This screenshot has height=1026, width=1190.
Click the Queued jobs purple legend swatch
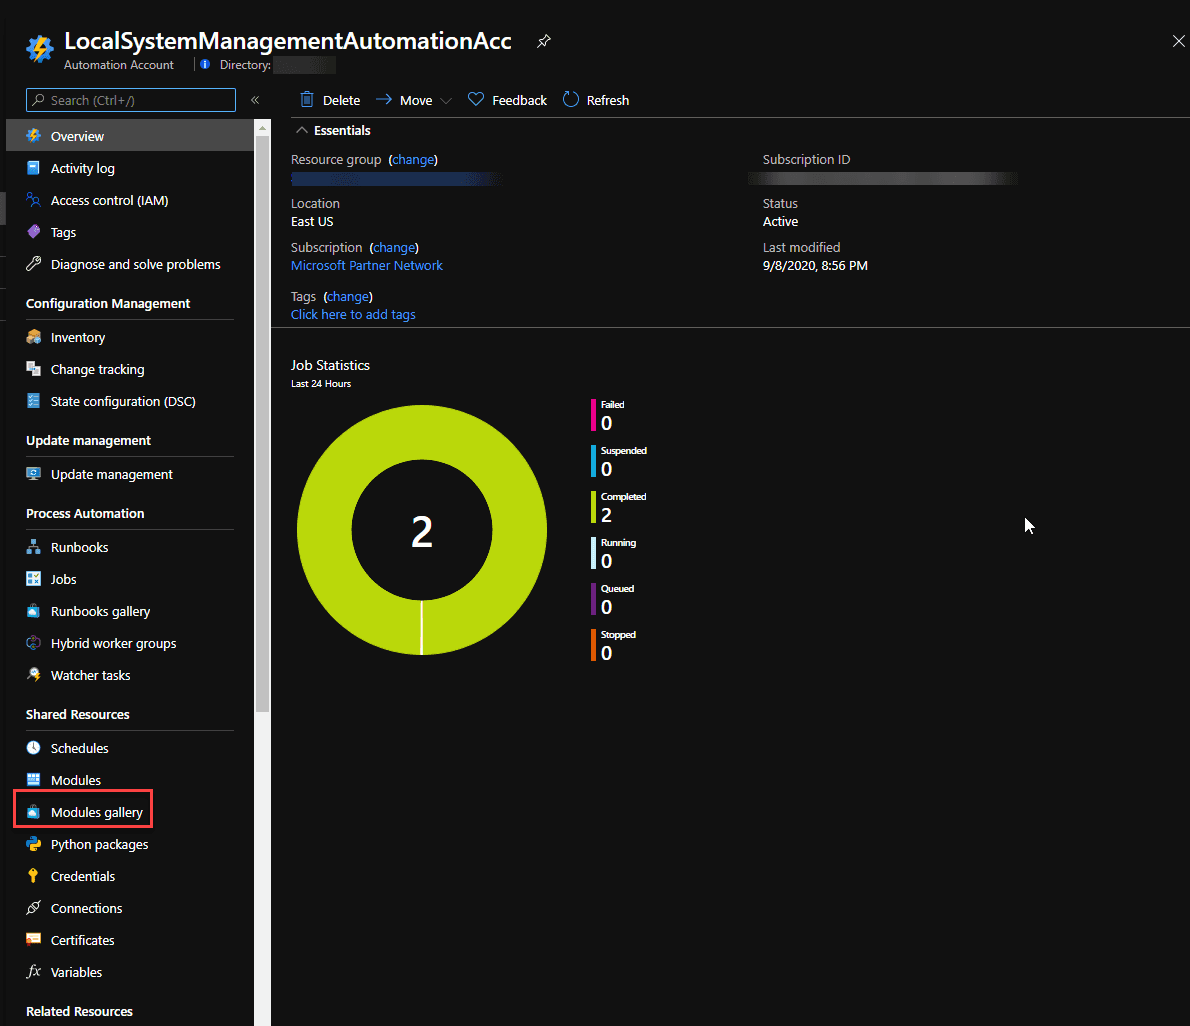click(x=593, y=599)
